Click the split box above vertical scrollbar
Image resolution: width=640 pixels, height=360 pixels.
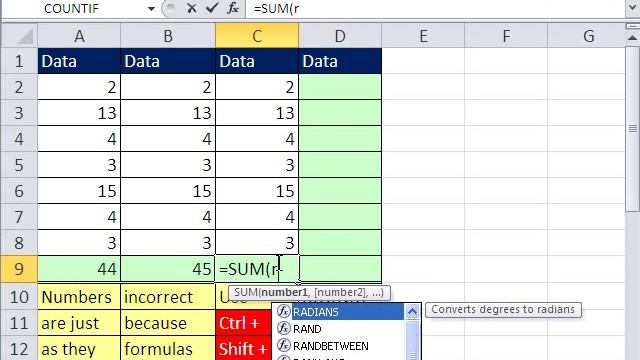(x=632, y=27)
